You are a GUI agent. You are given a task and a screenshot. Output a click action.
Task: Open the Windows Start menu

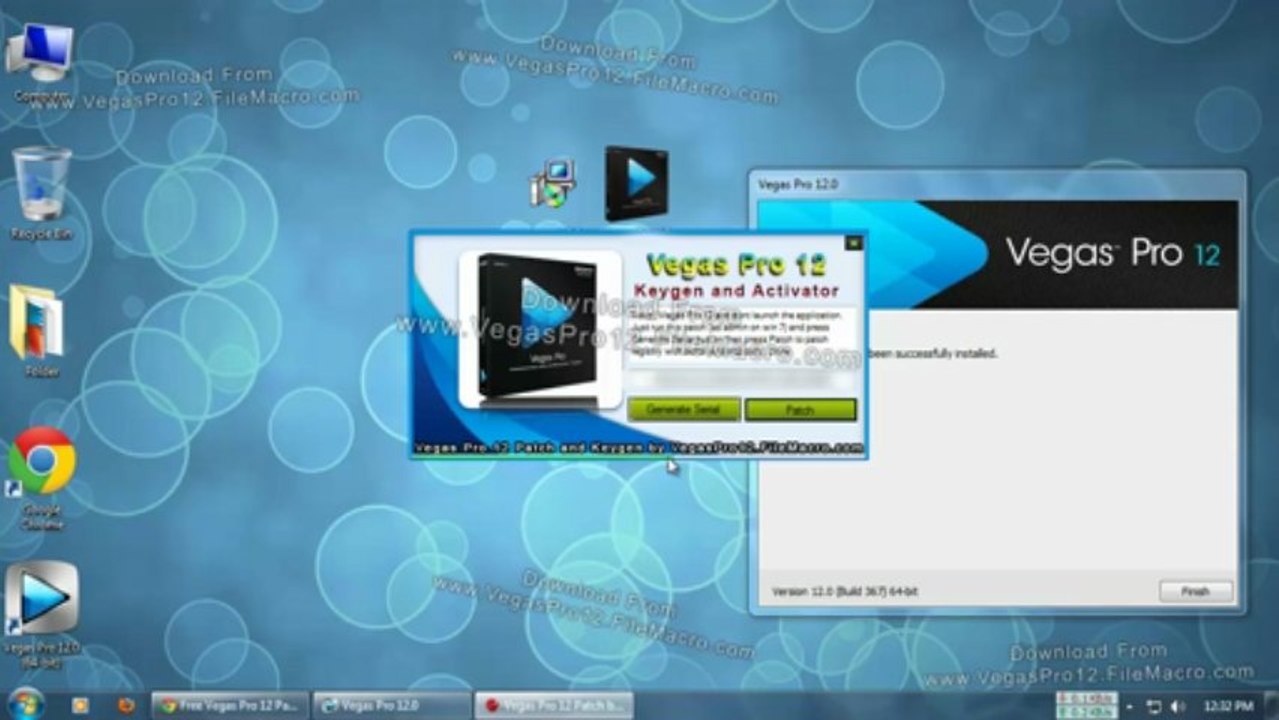click(x=26, y=704)
